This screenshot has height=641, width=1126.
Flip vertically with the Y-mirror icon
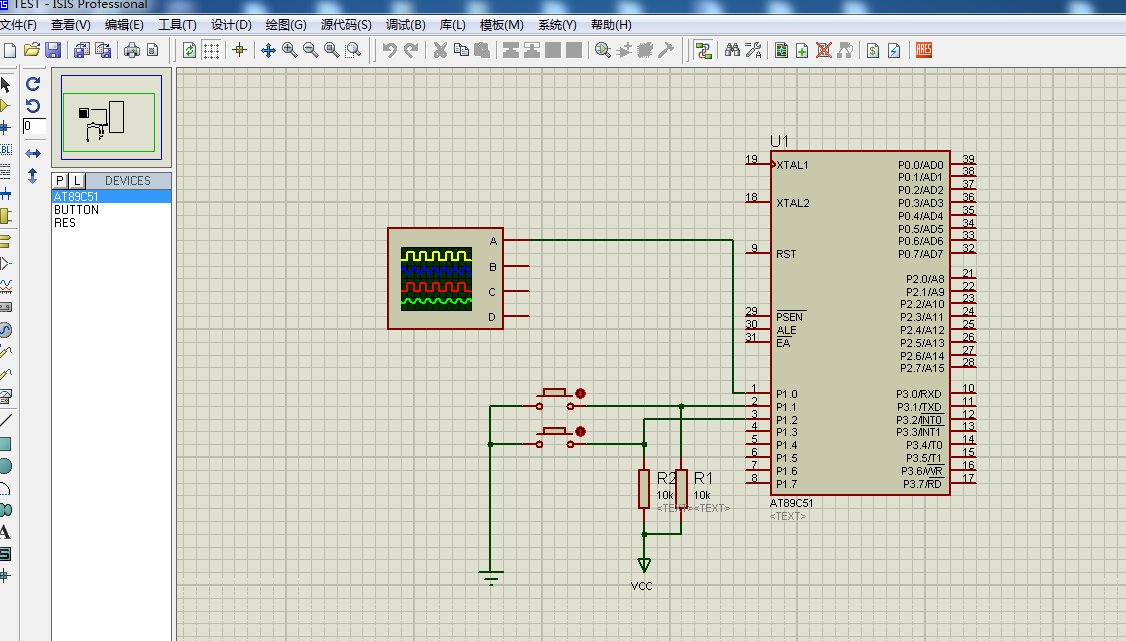tap(32, 176)
